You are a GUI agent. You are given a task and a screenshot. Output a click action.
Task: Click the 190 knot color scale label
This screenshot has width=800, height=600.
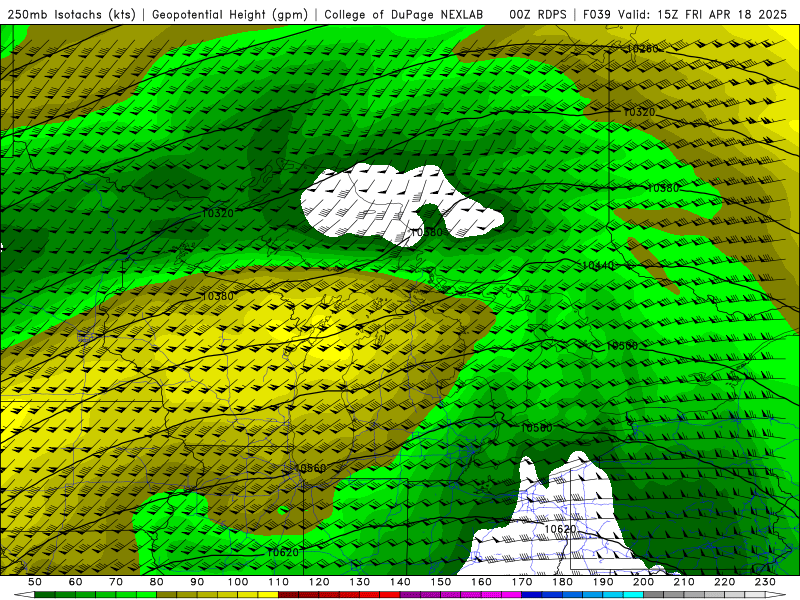603,582
